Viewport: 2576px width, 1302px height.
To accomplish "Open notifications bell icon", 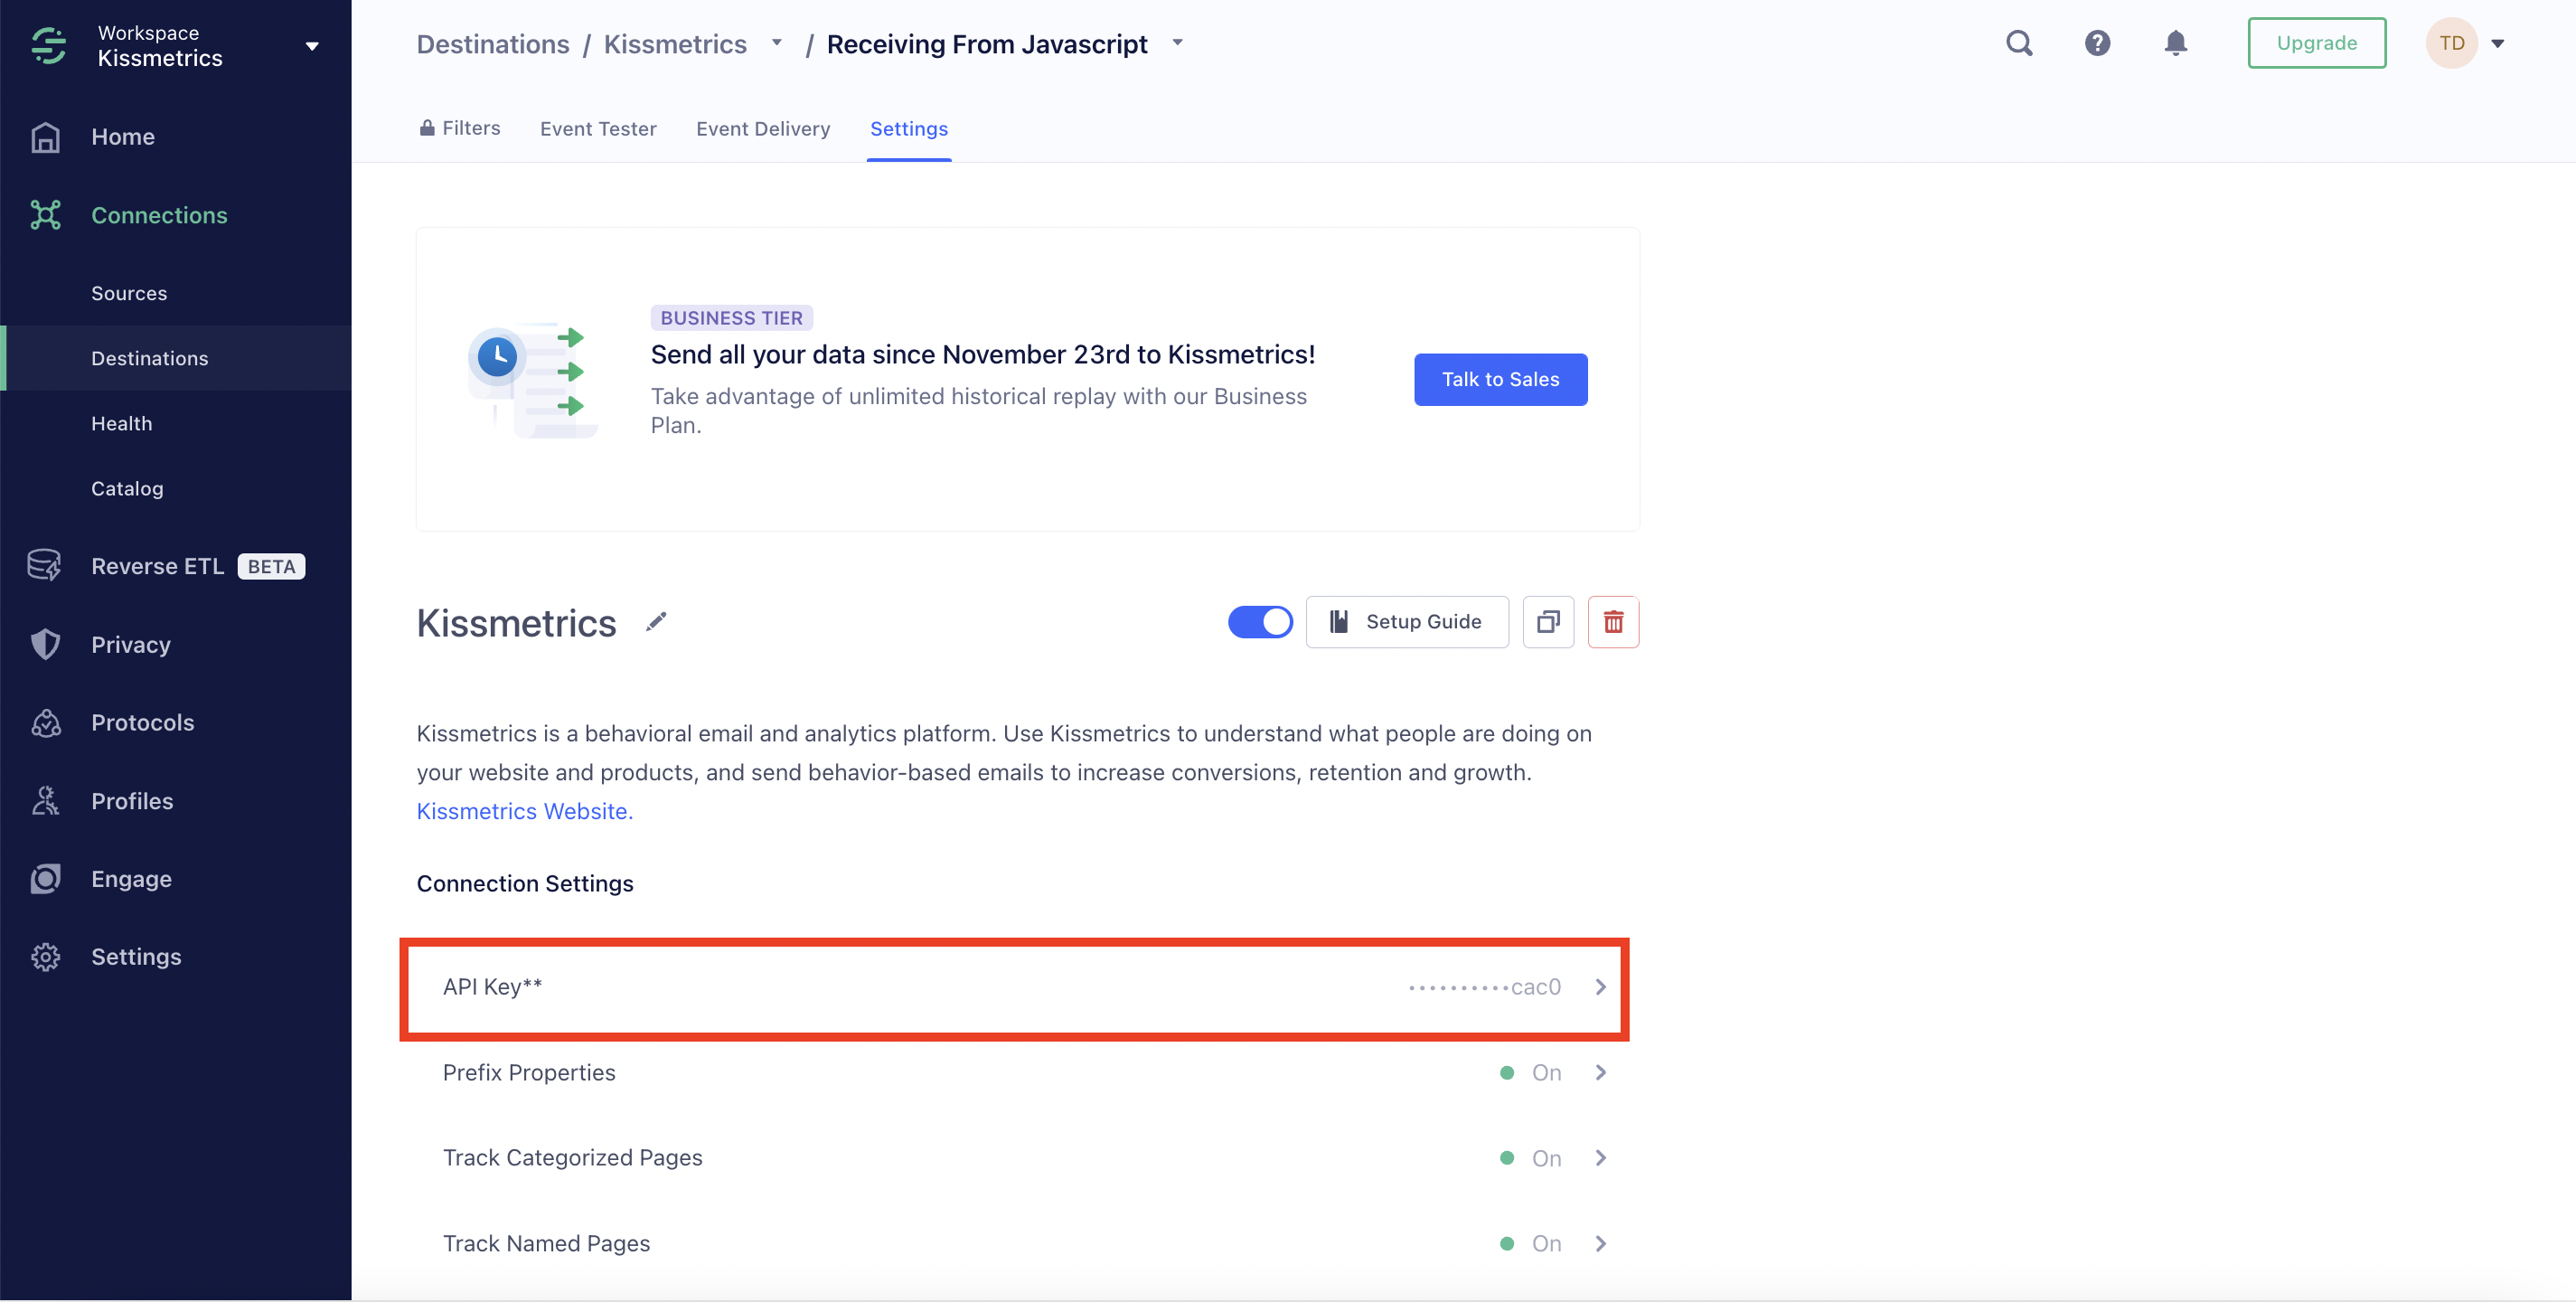I will 2175,43.
